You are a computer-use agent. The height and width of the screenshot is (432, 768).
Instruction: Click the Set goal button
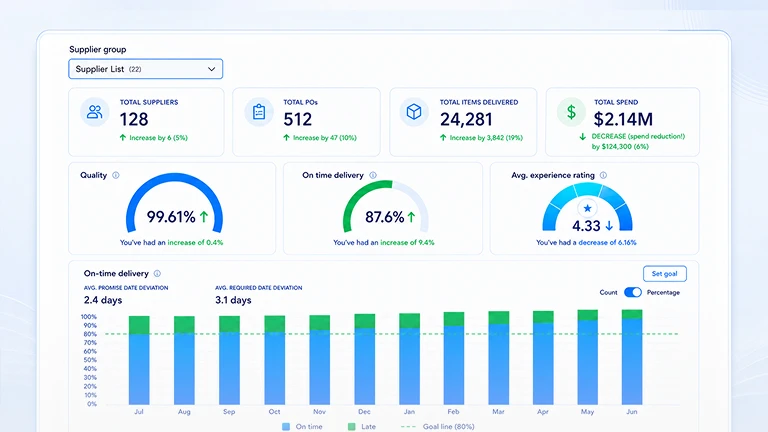pos(665,274)
